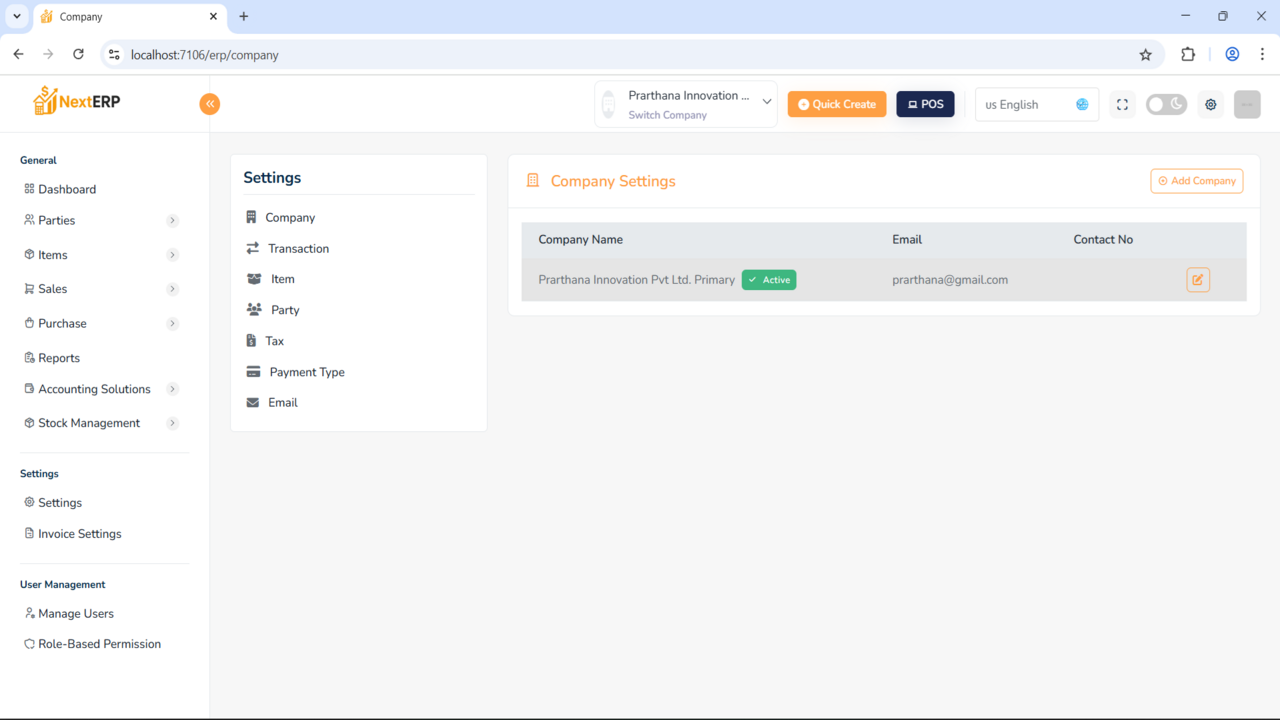1280x720 pixels.
Task: View site information icon in address bar
Action: point(114,55)
